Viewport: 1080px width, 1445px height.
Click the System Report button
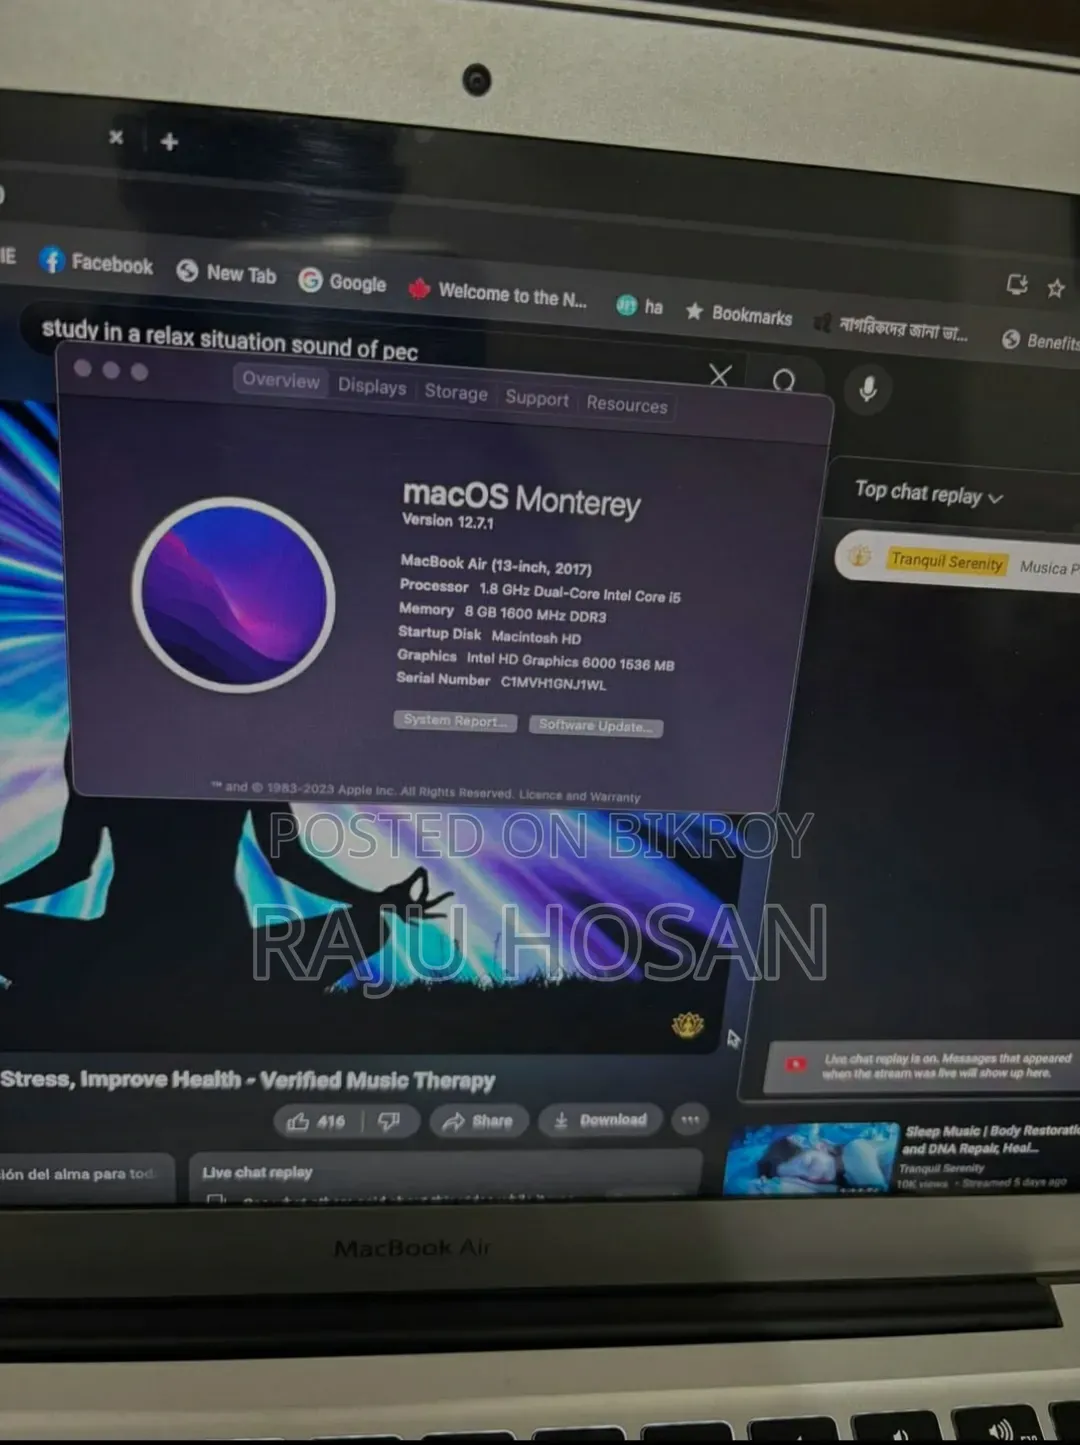coord(455,721)
